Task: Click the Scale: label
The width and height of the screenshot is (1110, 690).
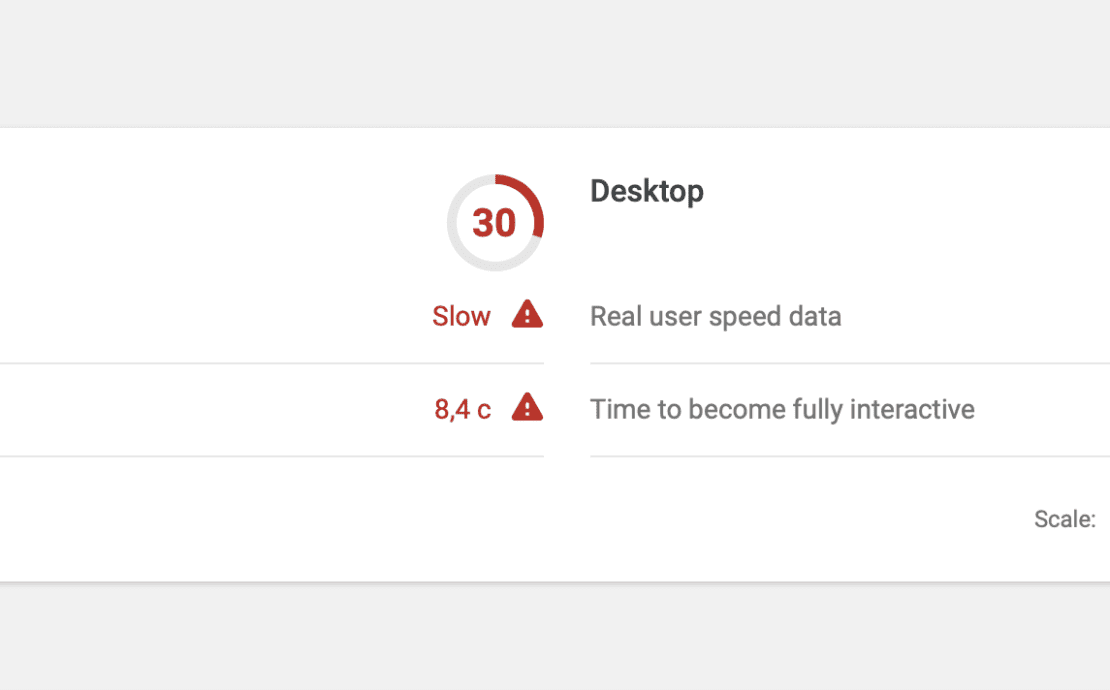Action: 1065,519
